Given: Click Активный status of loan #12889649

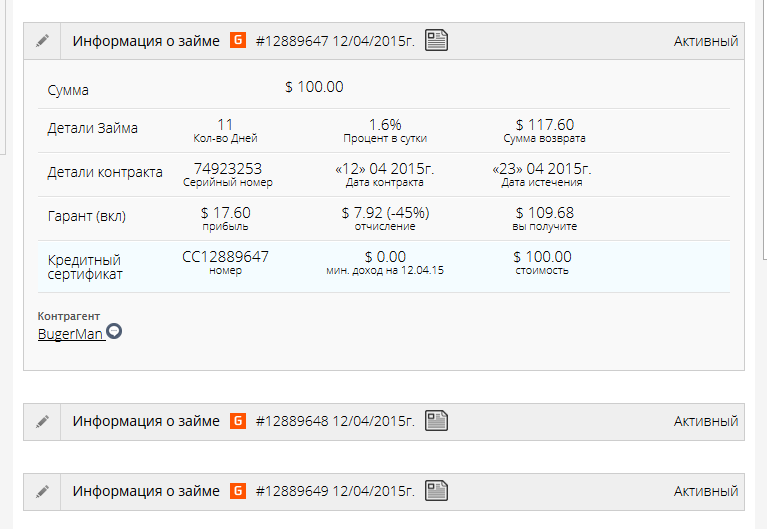Looking at the screenshot, I should 706,491.
